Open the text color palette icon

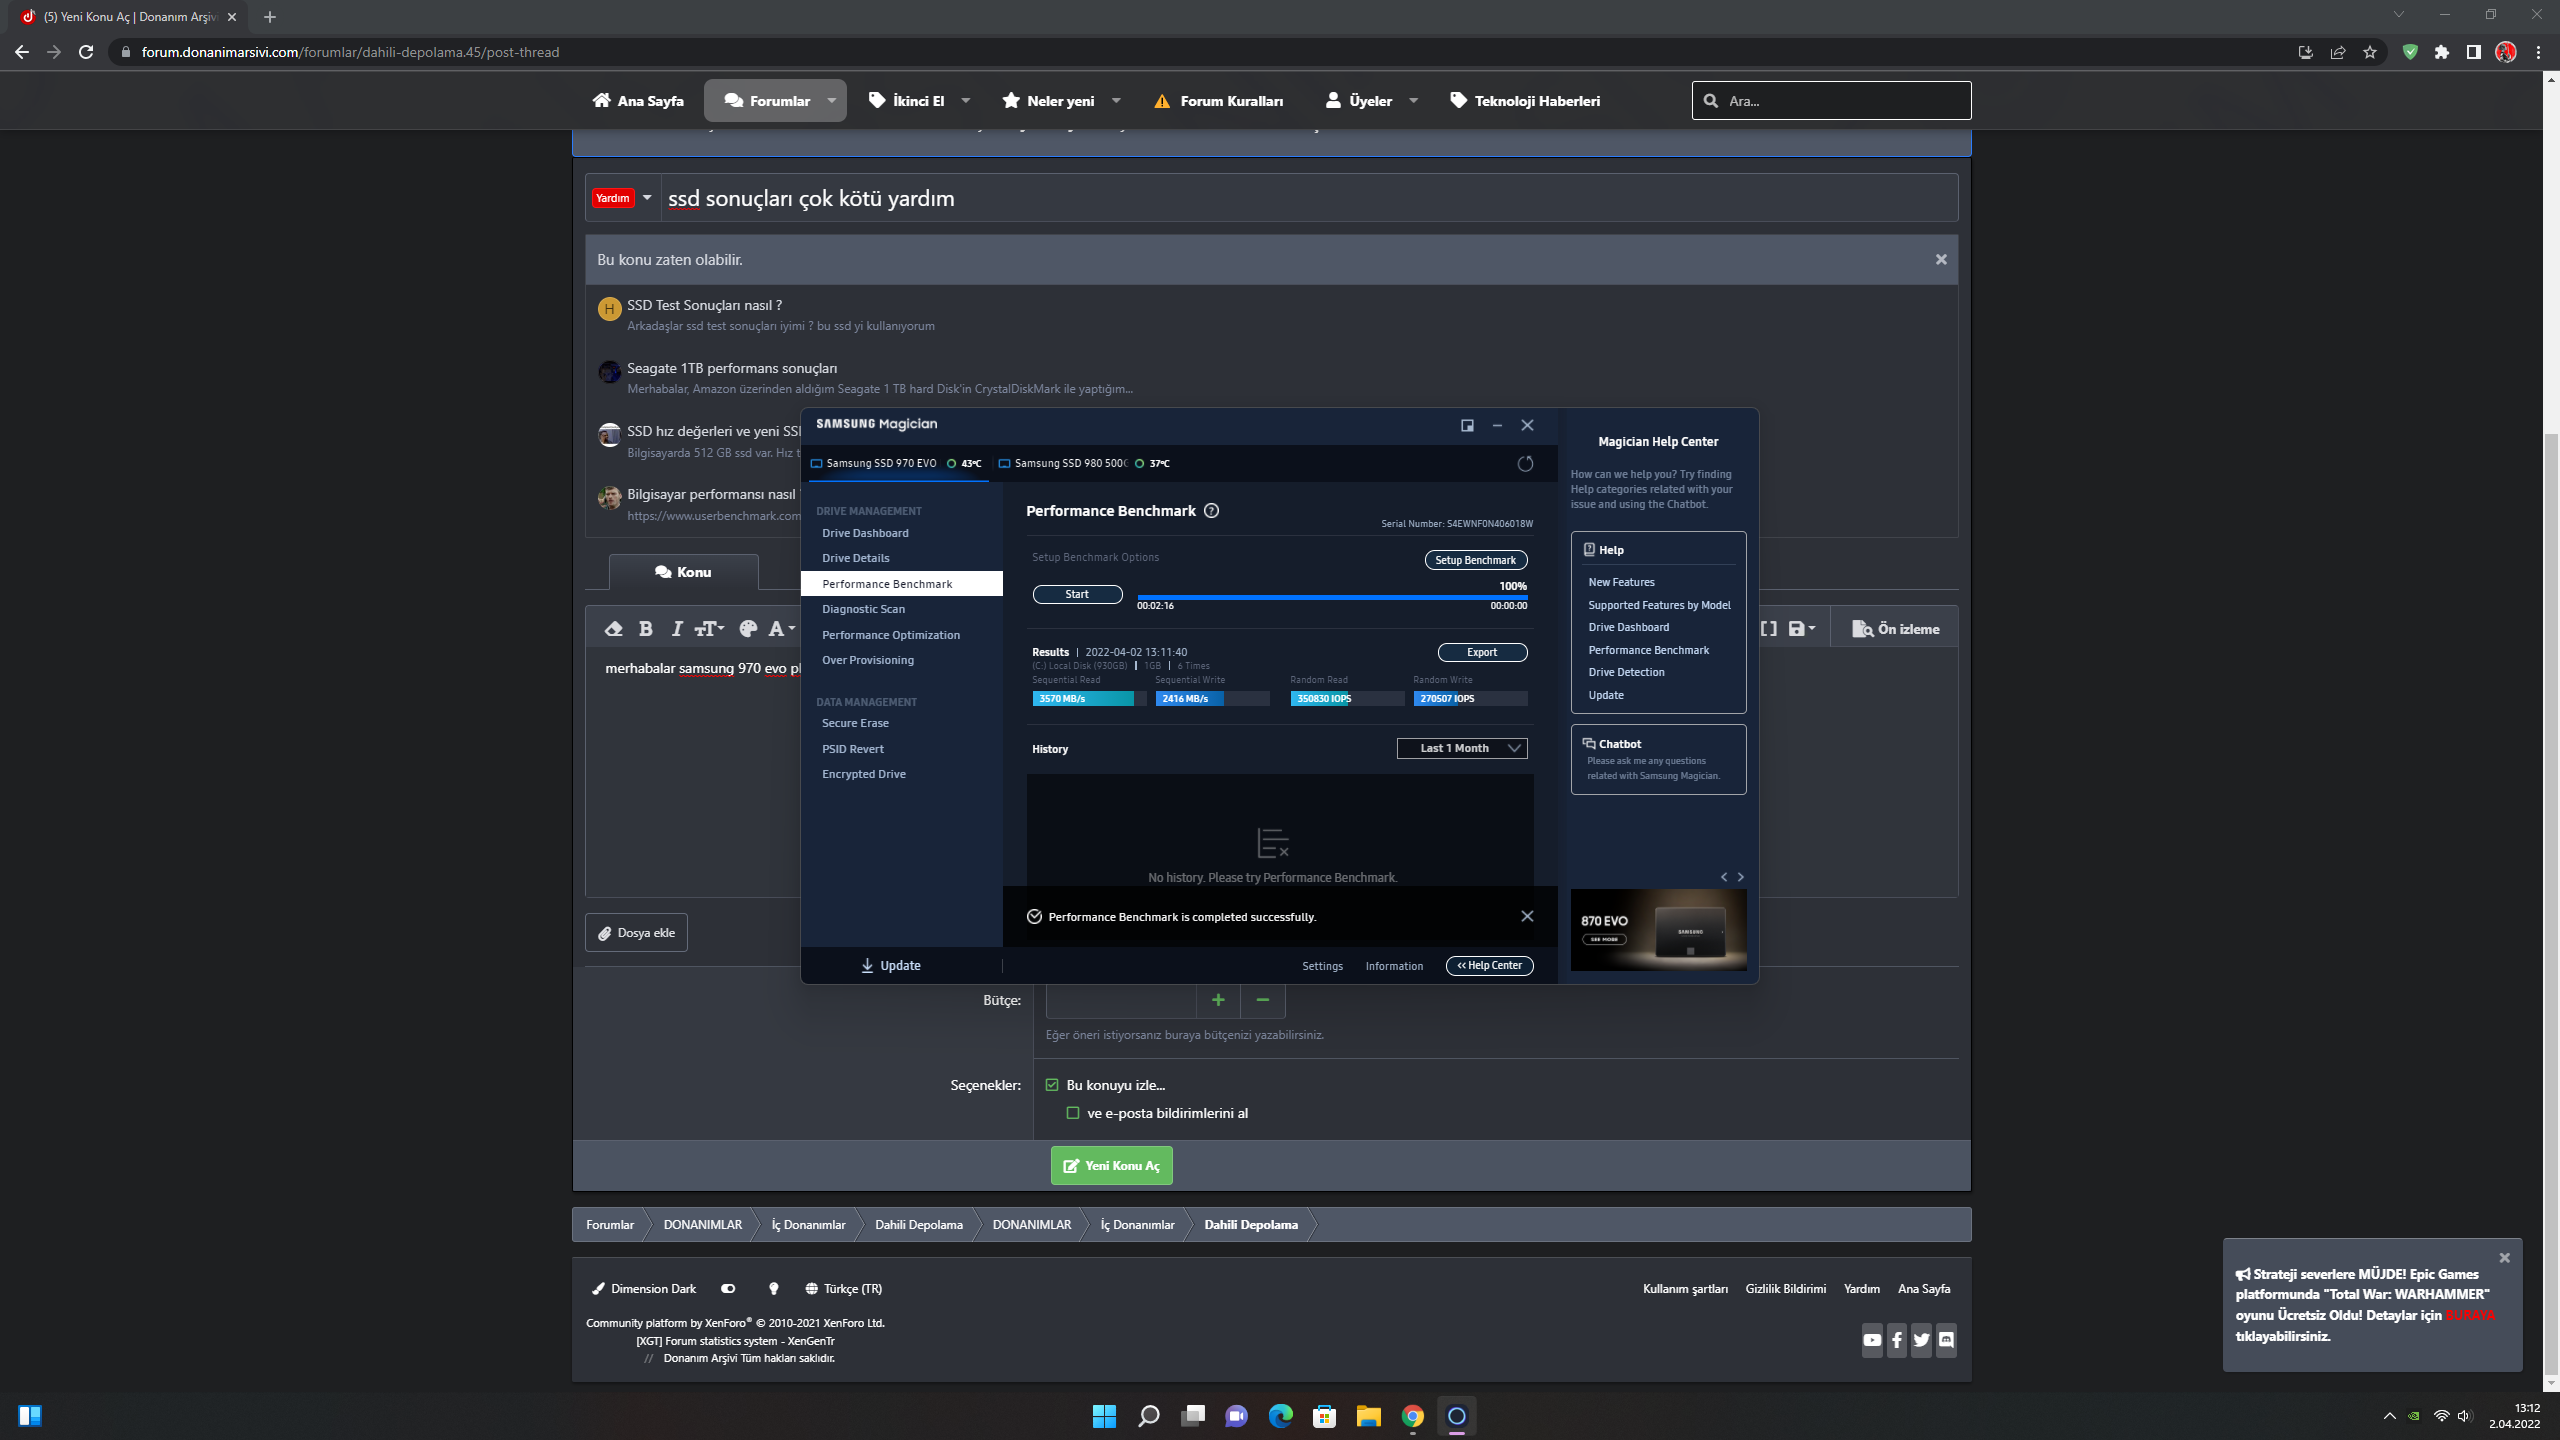tap(748, 629)
